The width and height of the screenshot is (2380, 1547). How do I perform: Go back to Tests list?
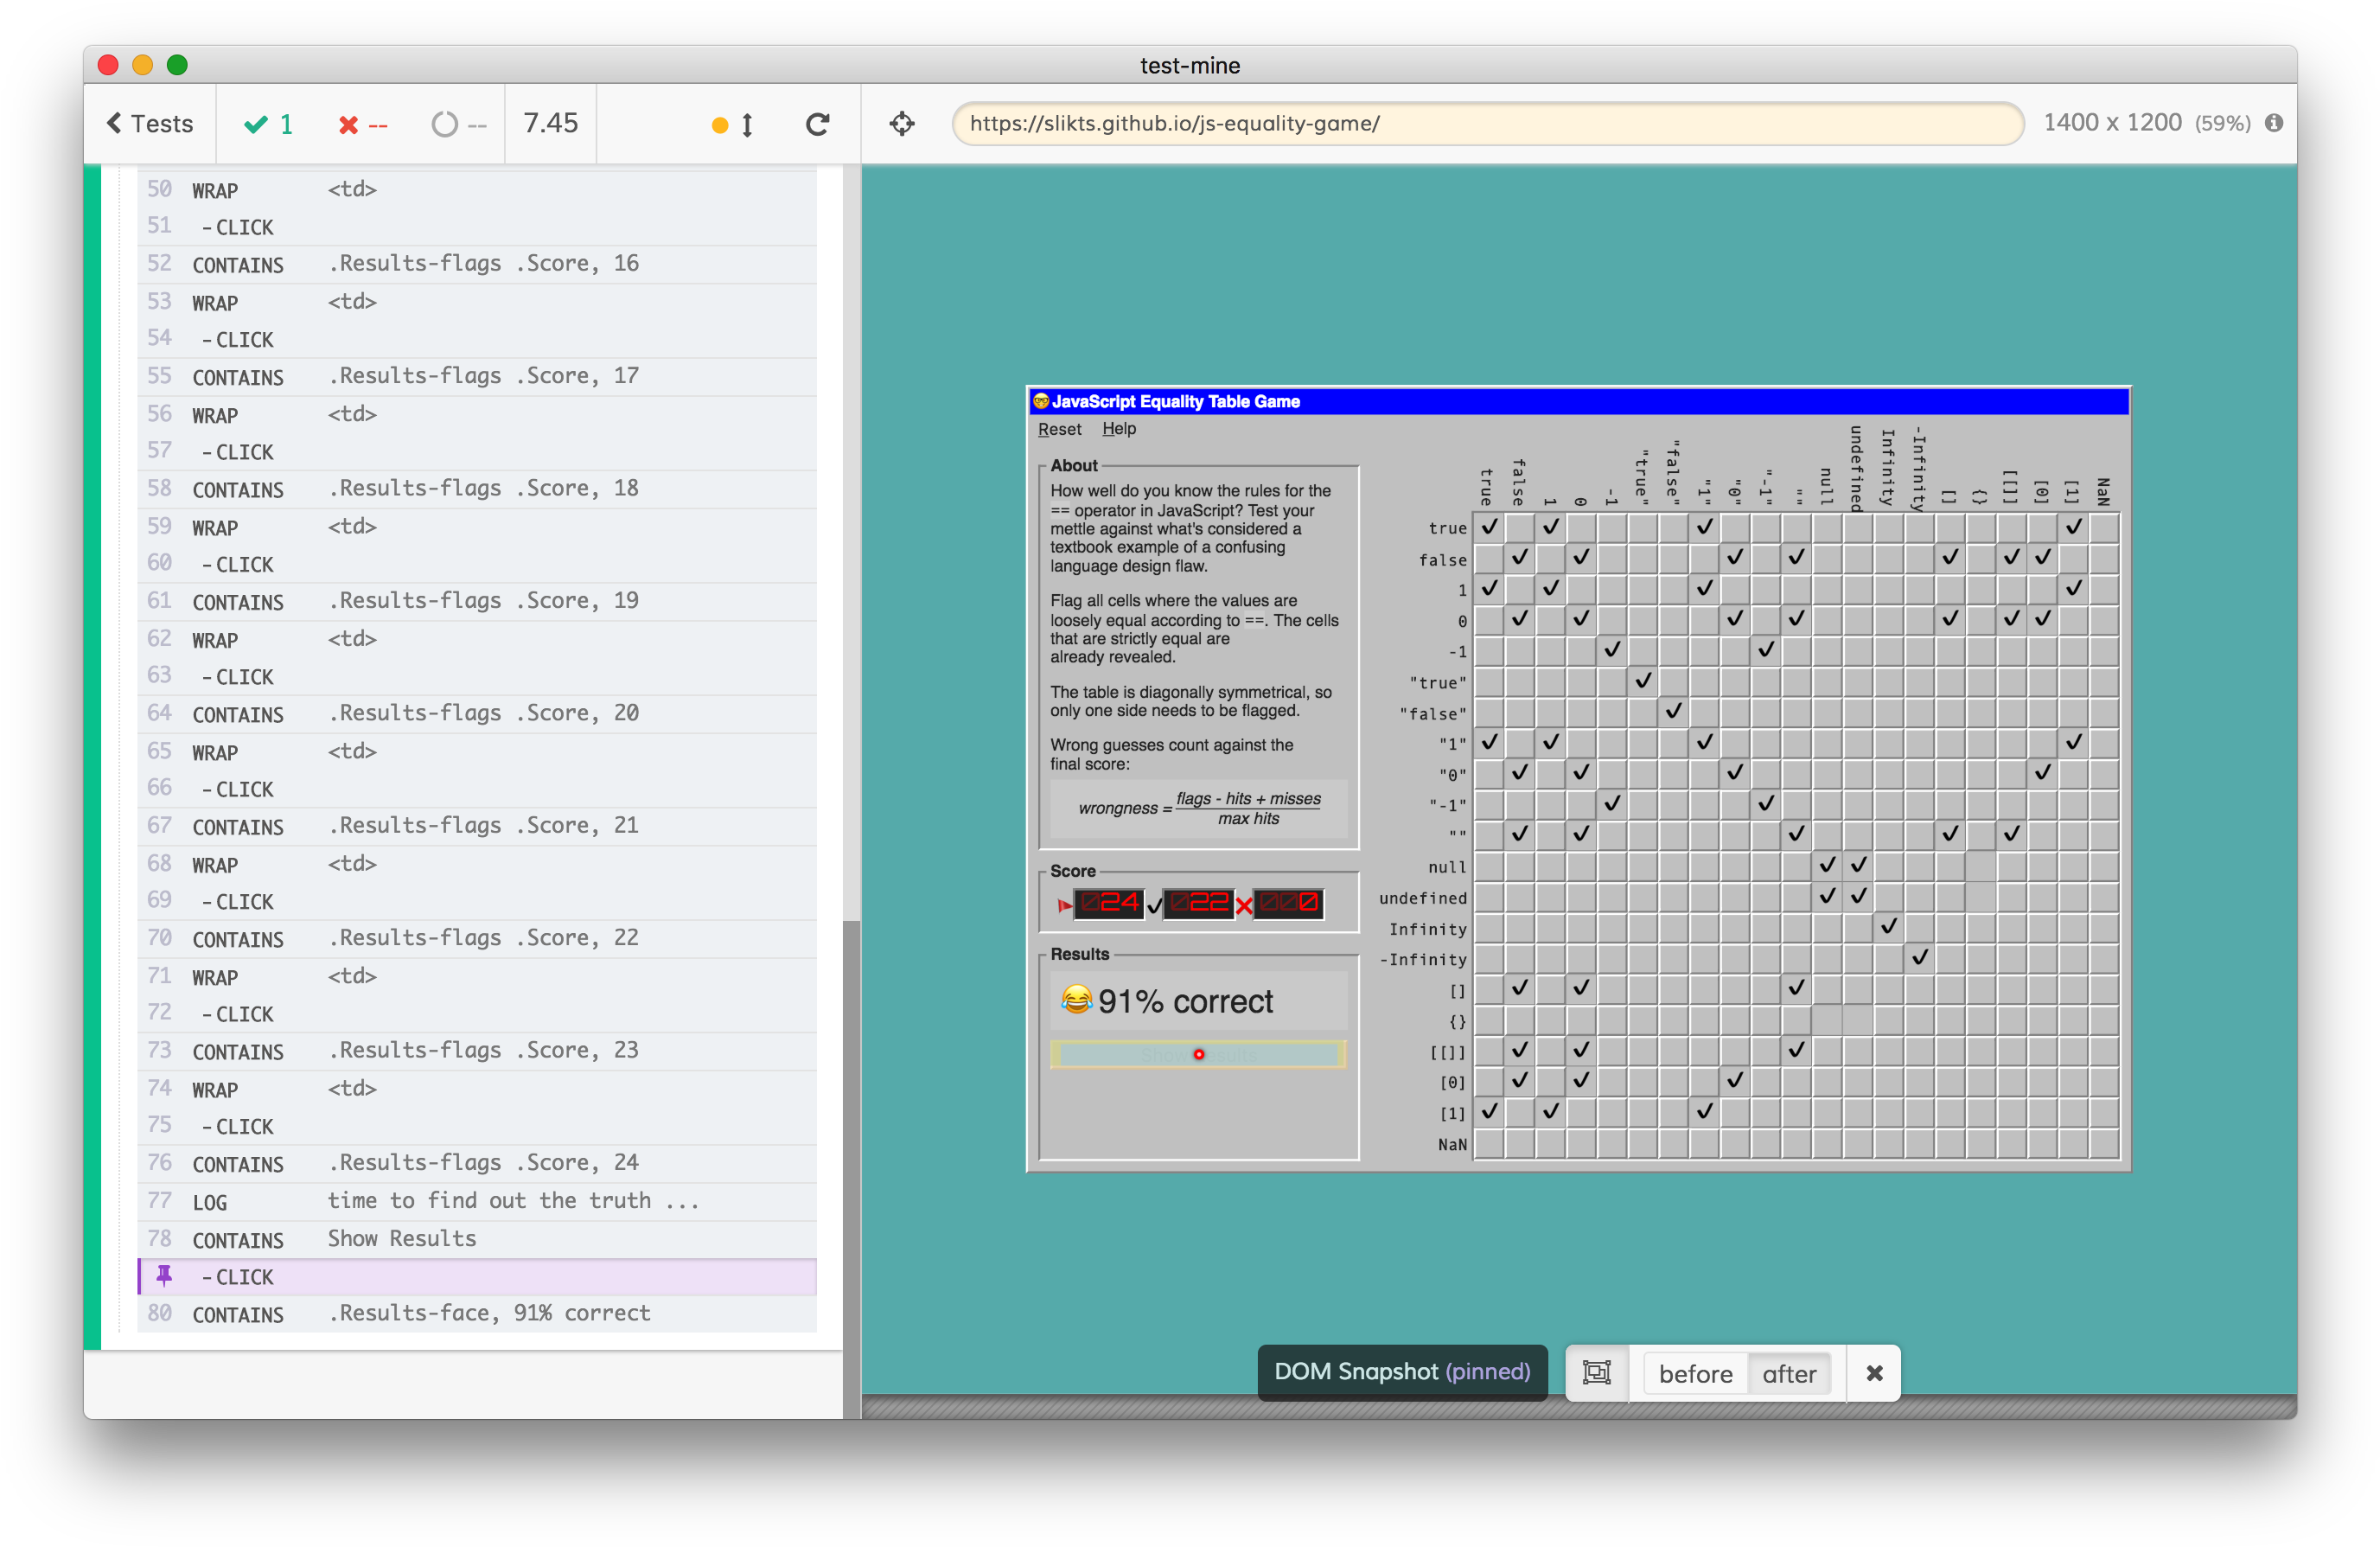150,124
